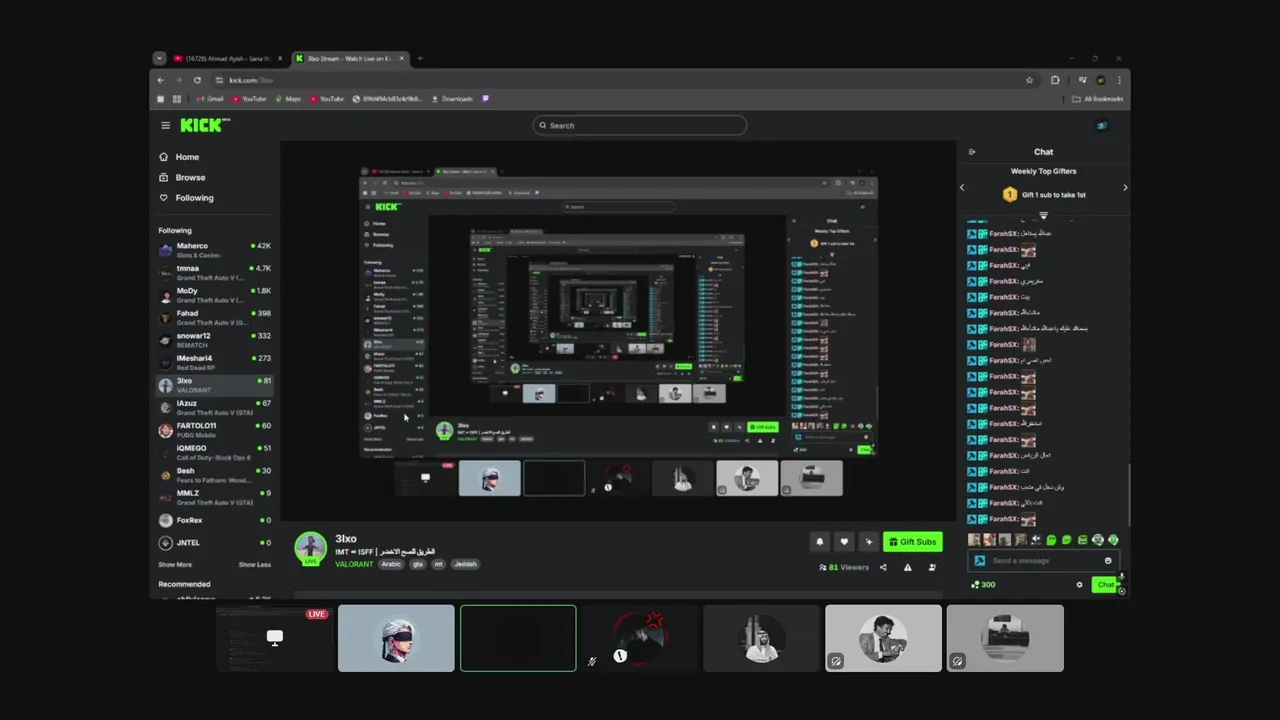The width and height of the screenshot is (1280, 720).
Task: Click the 3lxo streamer avatar
Action: coord(311,548)
